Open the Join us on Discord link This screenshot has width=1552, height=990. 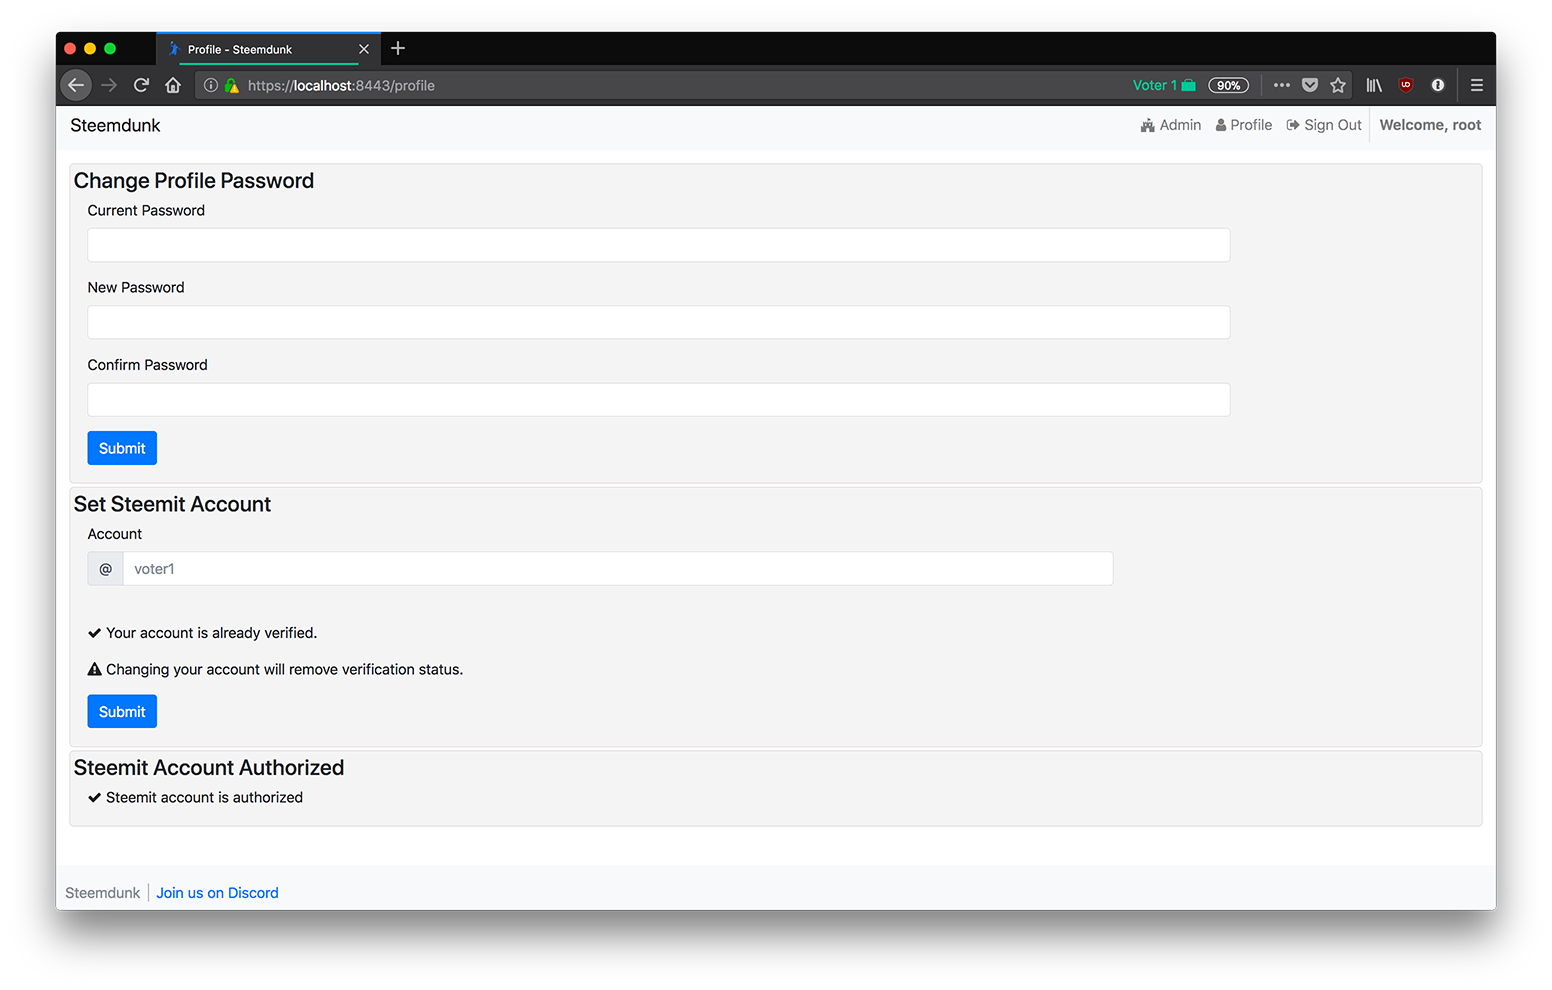[x=217, y=893]
